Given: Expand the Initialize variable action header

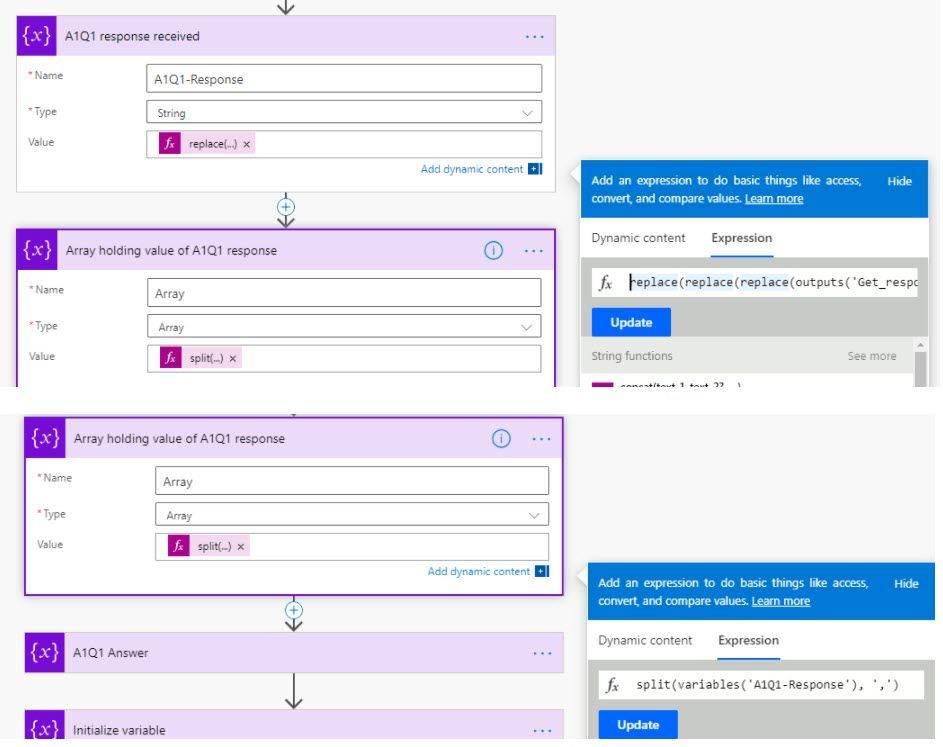Looking at the screenshot, I should [294, 725].
